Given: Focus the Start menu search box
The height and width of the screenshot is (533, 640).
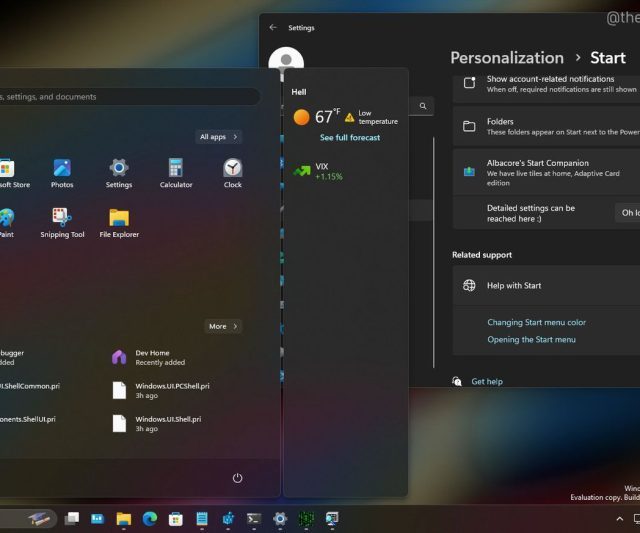Looking at the screenshot, I should tap(129, 97).
